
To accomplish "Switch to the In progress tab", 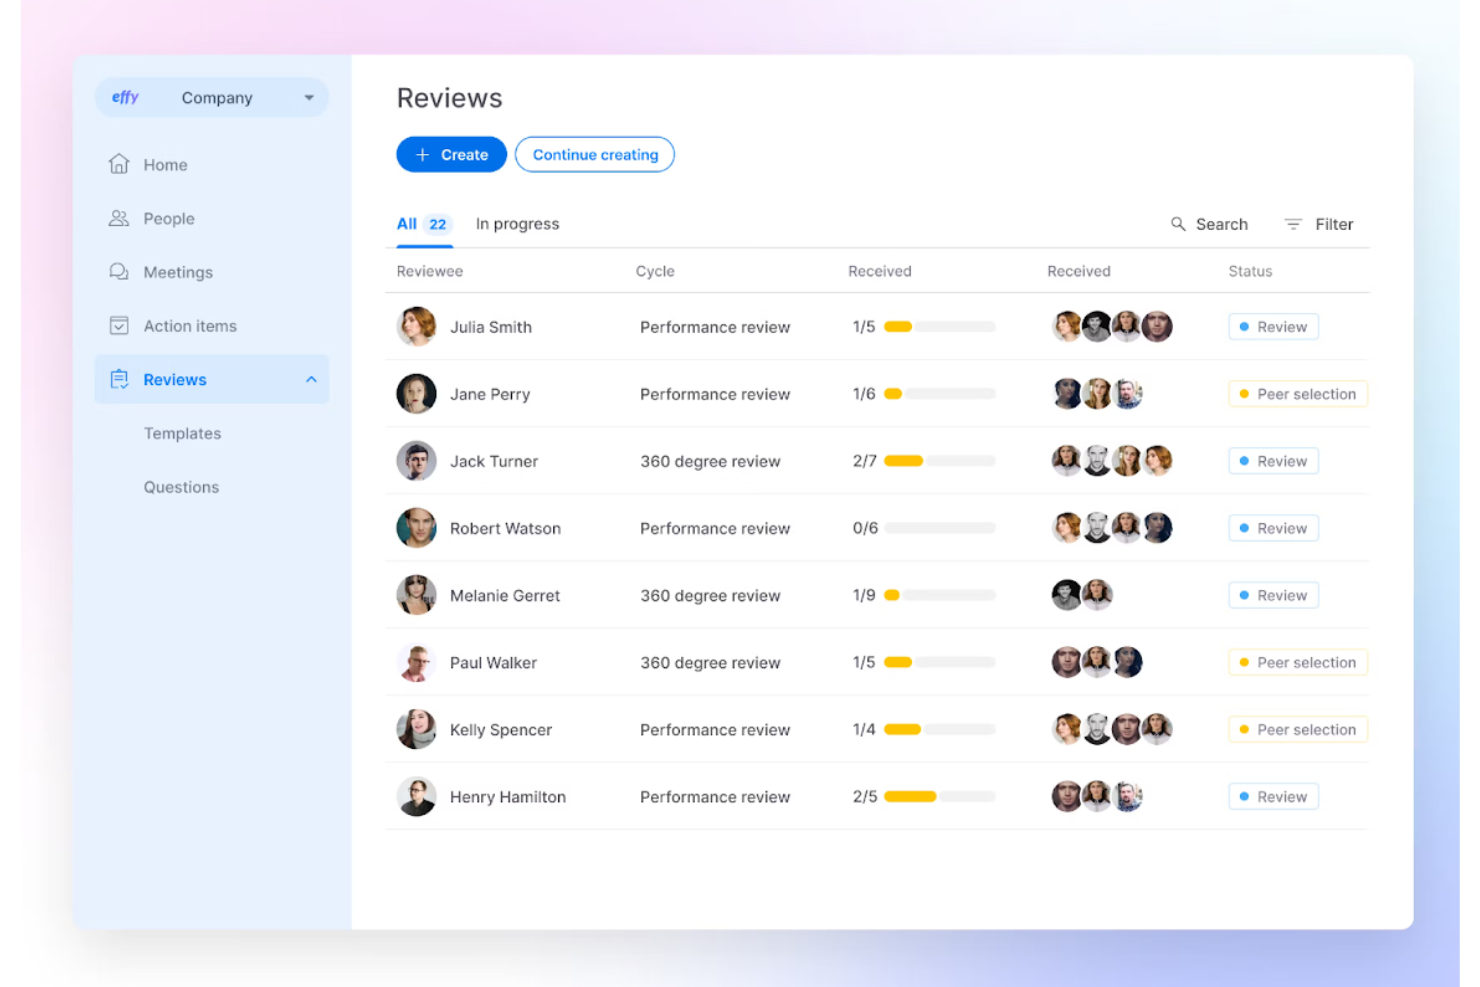I will [x=517, y=224].
